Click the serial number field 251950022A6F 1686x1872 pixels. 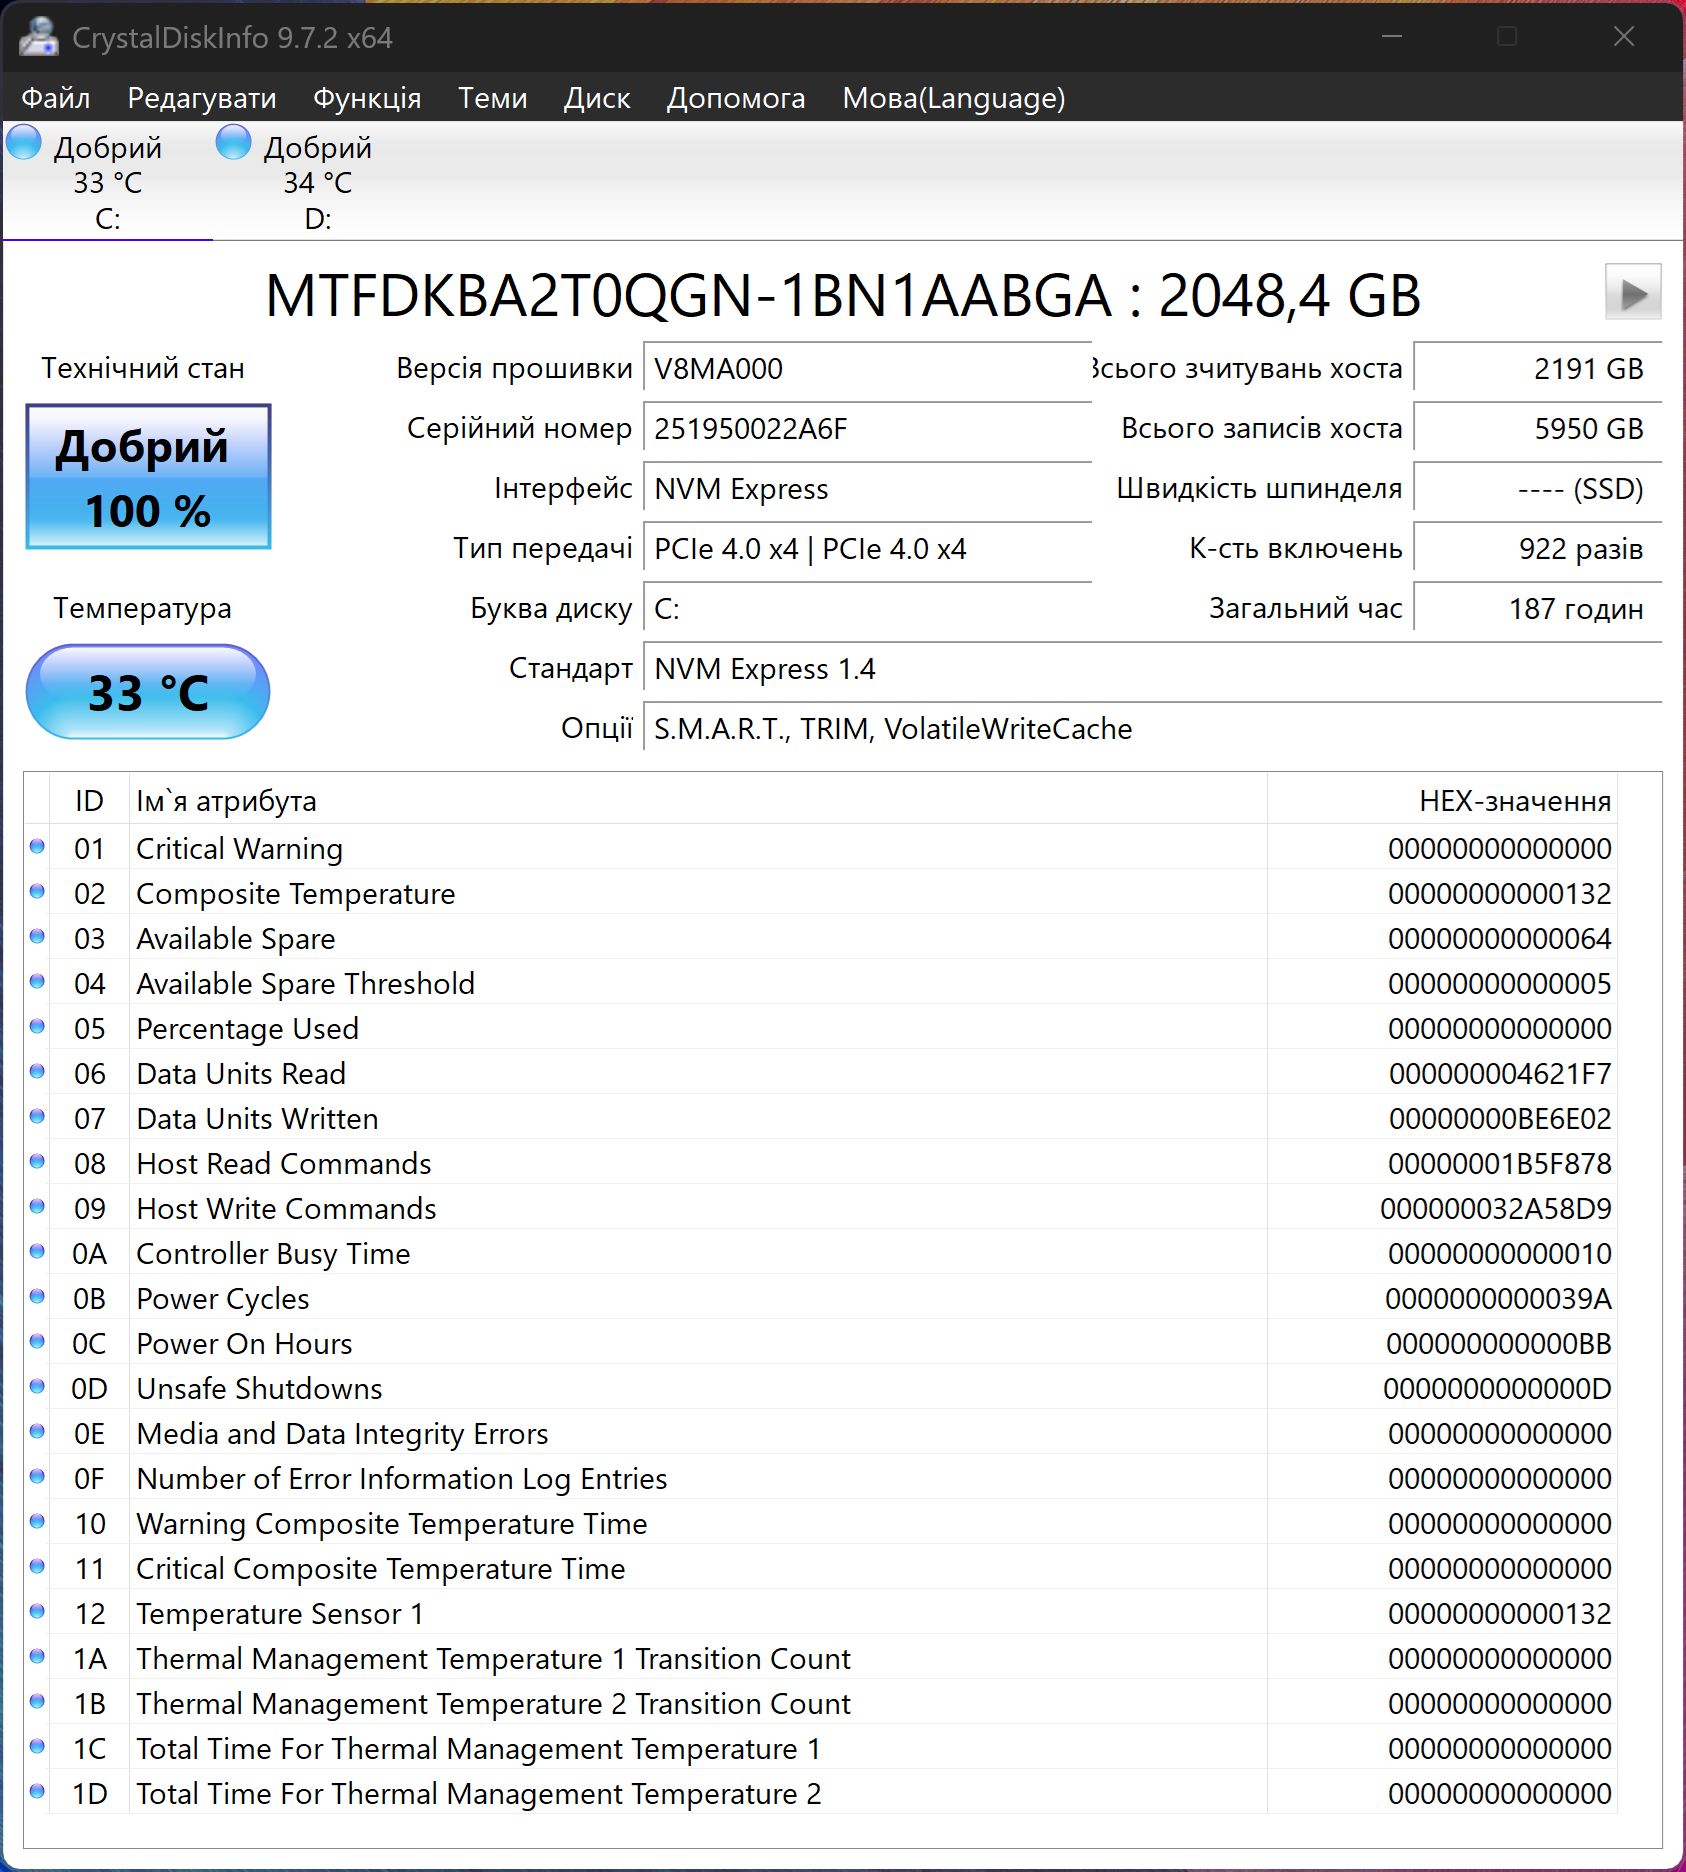(x=868, y=429)
